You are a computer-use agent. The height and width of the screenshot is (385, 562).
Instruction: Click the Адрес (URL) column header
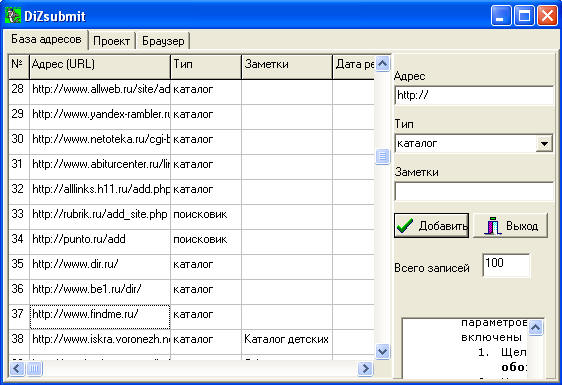[x=100, y=66]
